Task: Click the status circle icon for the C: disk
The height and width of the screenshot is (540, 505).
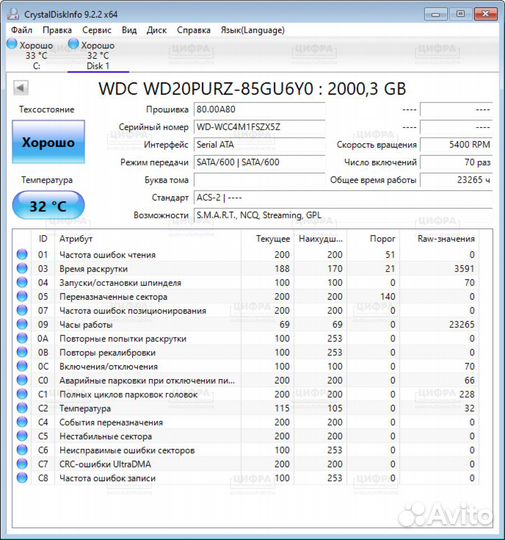Action: pos(12,44)
